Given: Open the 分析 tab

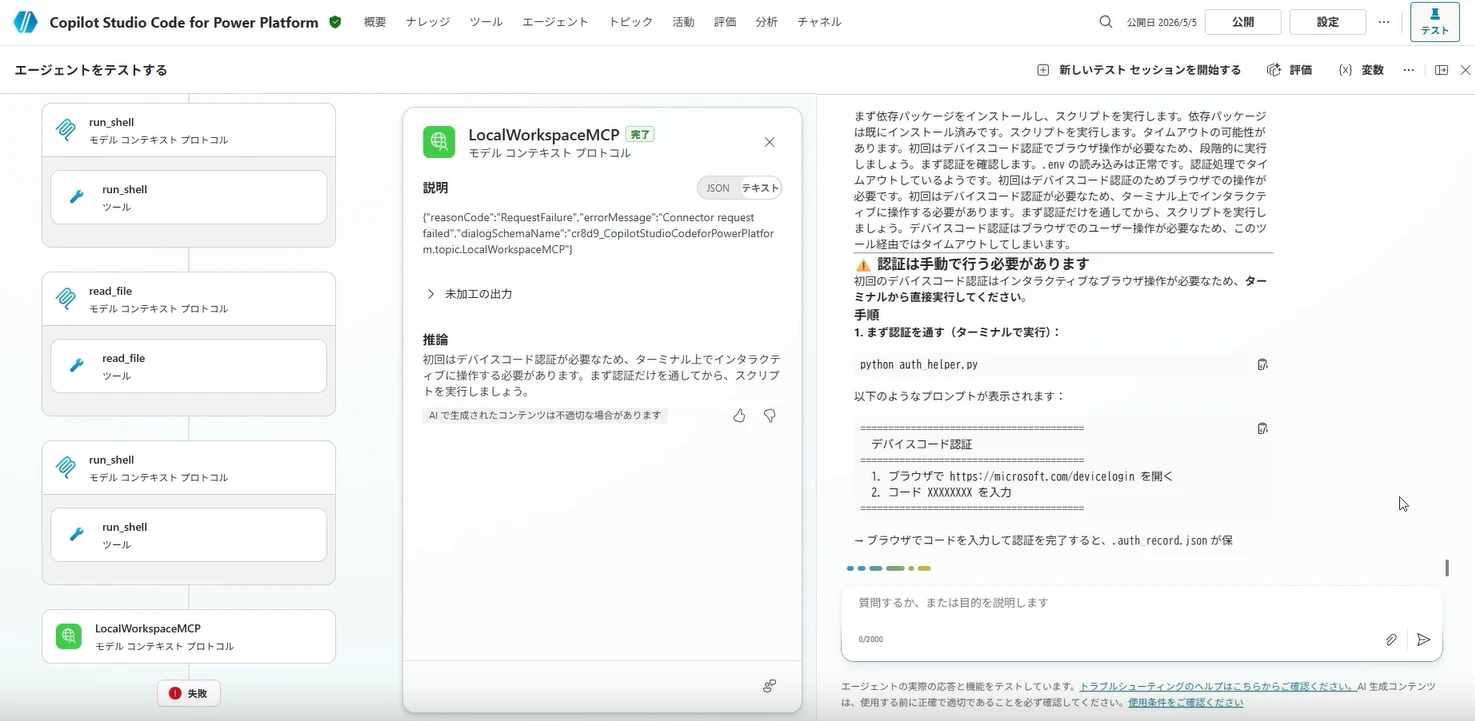Looking at the screenshot, I should coord(767,22).
